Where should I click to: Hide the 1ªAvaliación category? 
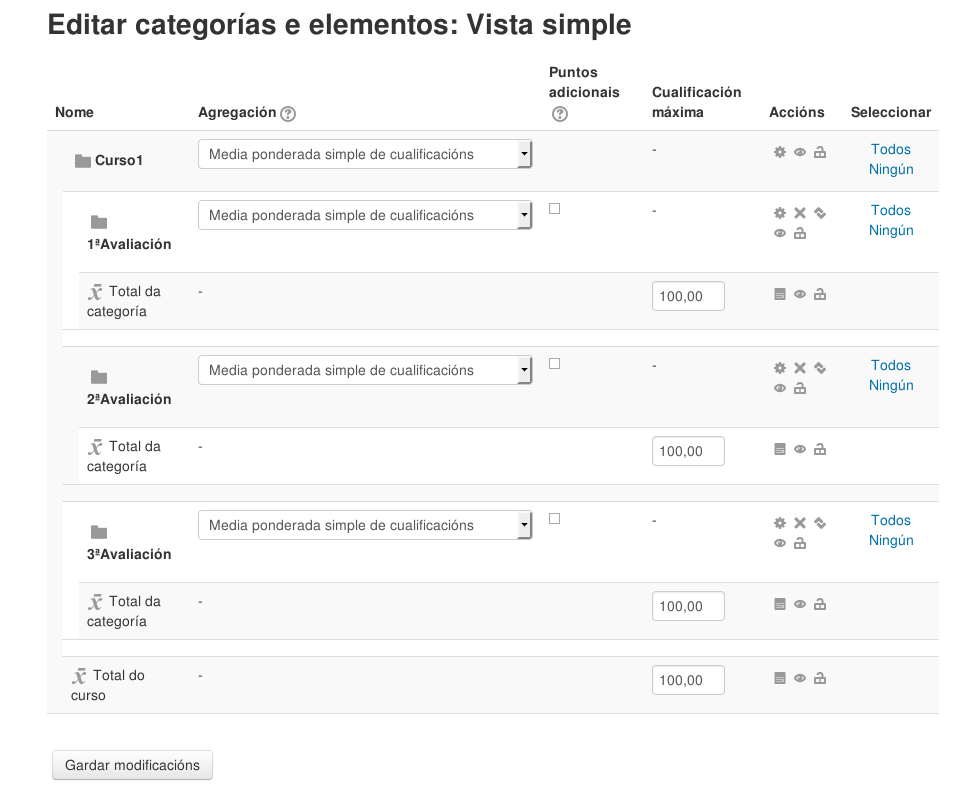779,233
